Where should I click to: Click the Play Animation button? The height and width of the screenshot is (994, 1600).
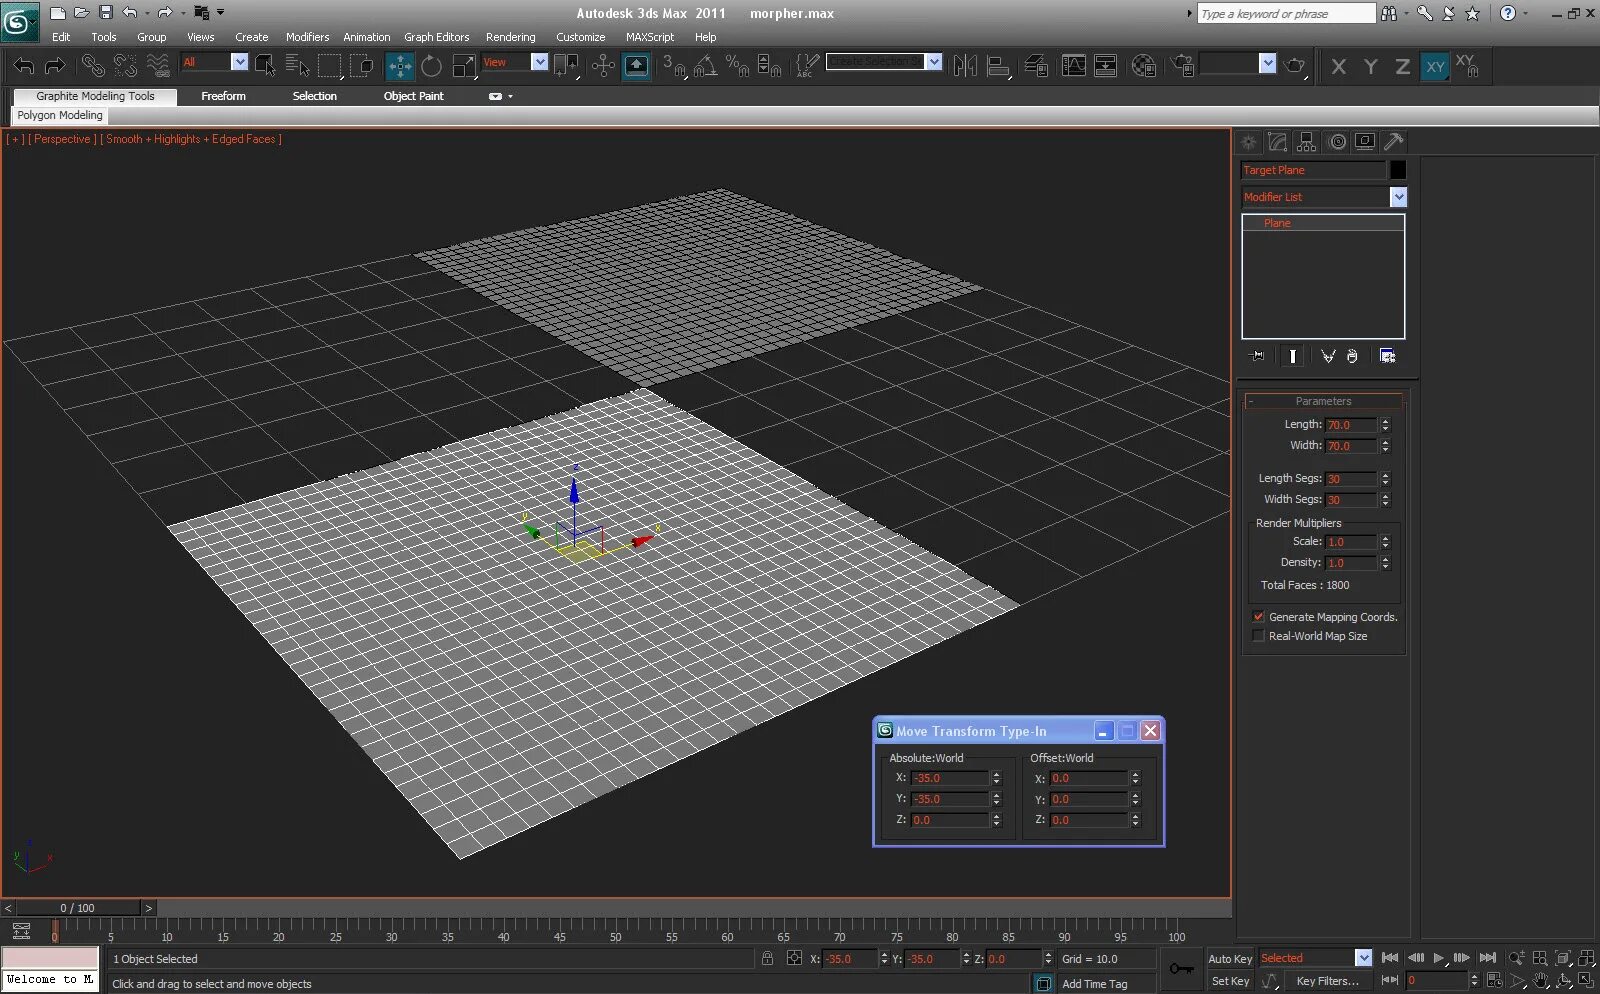[1439, 958]
